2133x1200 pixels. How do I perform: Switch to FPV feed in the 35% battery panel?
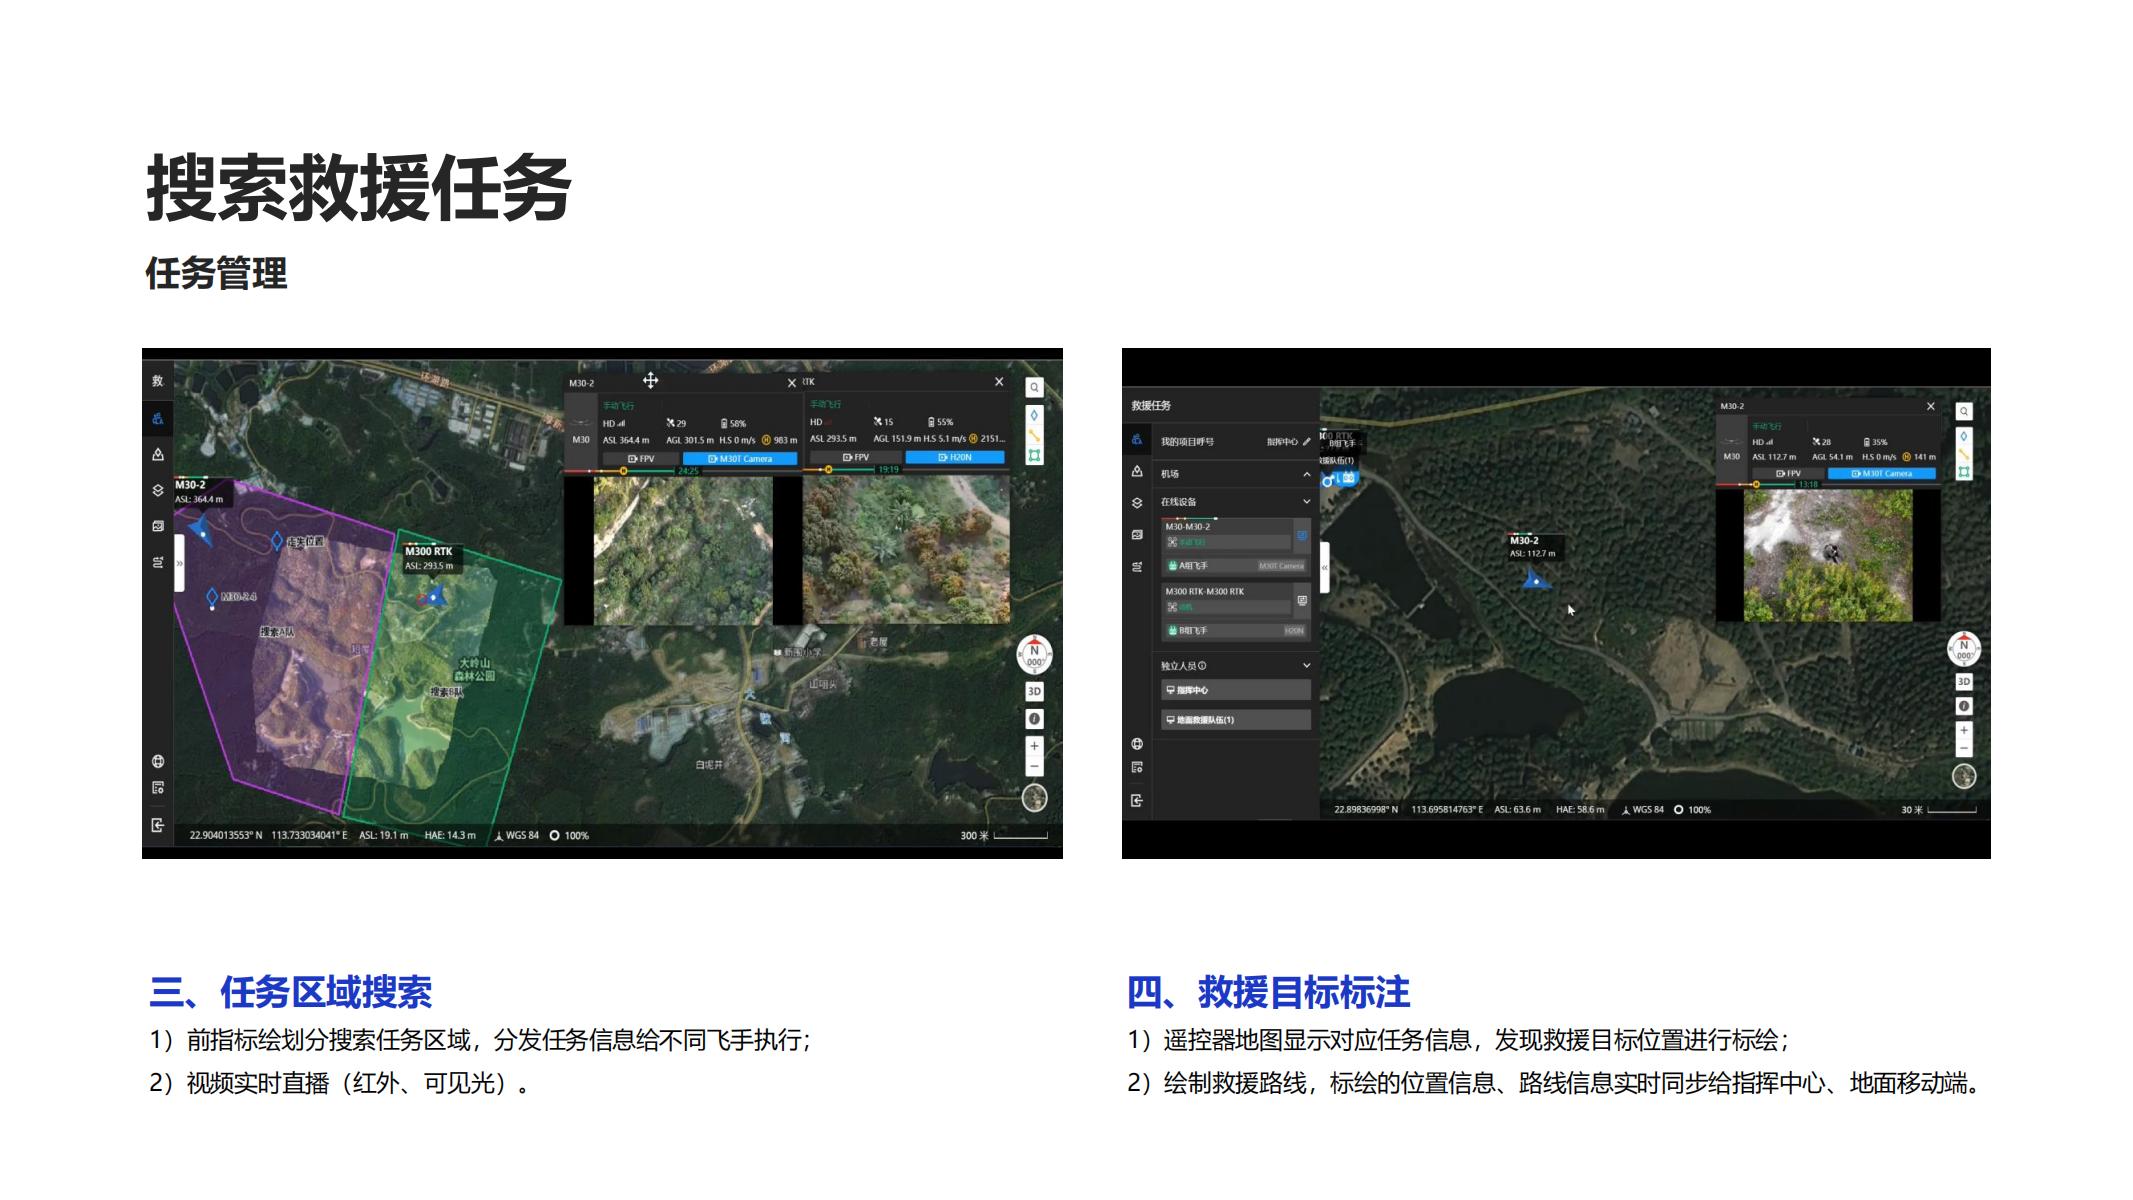(1787, 473)
